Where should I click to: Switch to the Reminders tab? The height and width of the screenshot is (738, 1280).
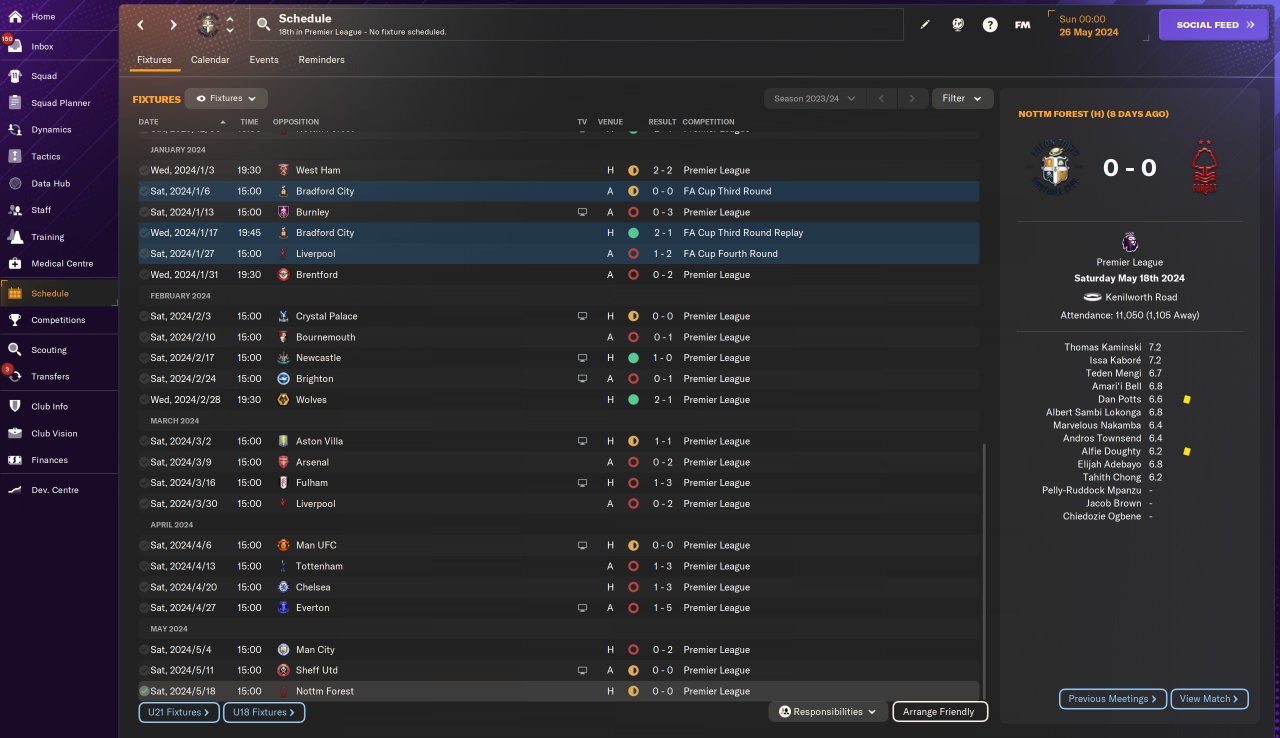pyautogui.click(x=321, y=60)
